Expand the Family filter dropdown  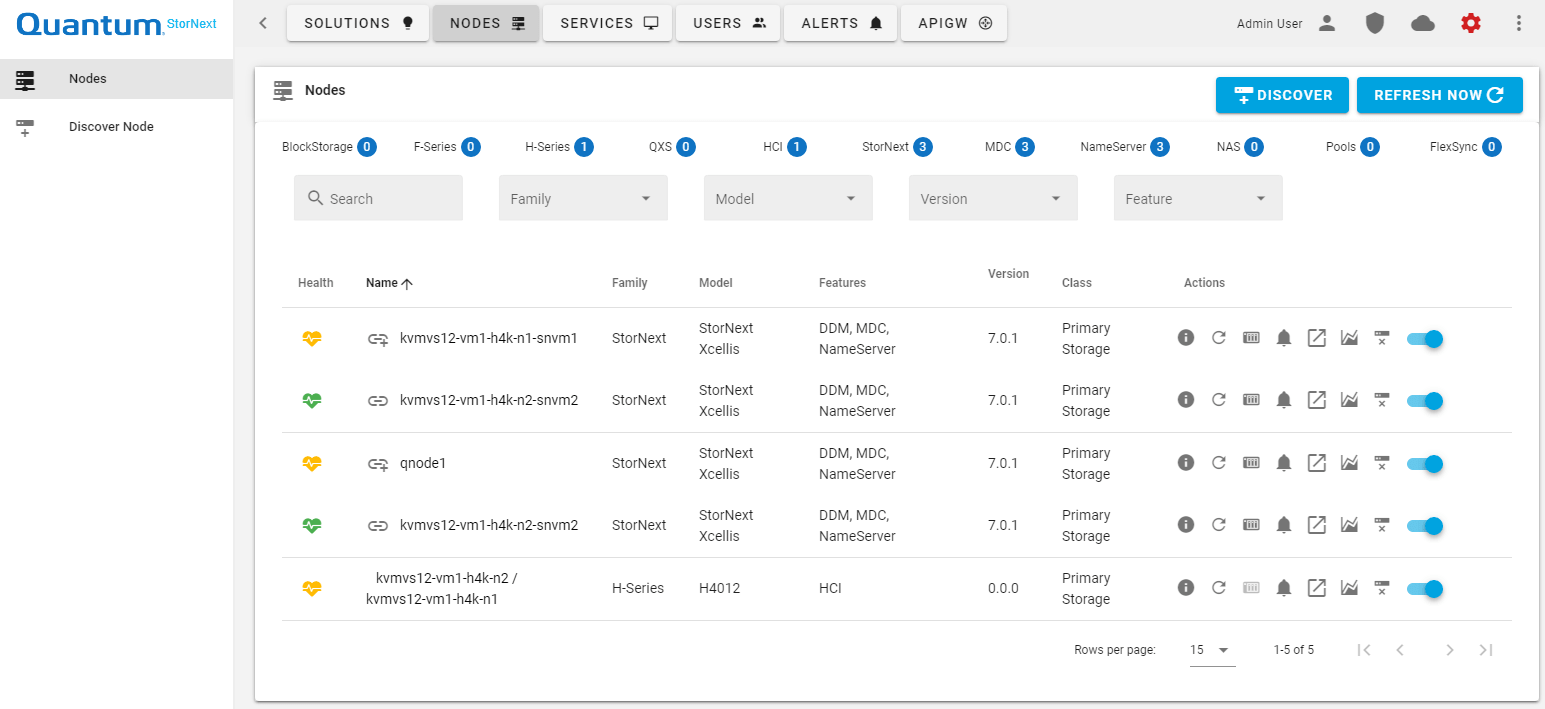pyautogui.click(x=583, y=198)
